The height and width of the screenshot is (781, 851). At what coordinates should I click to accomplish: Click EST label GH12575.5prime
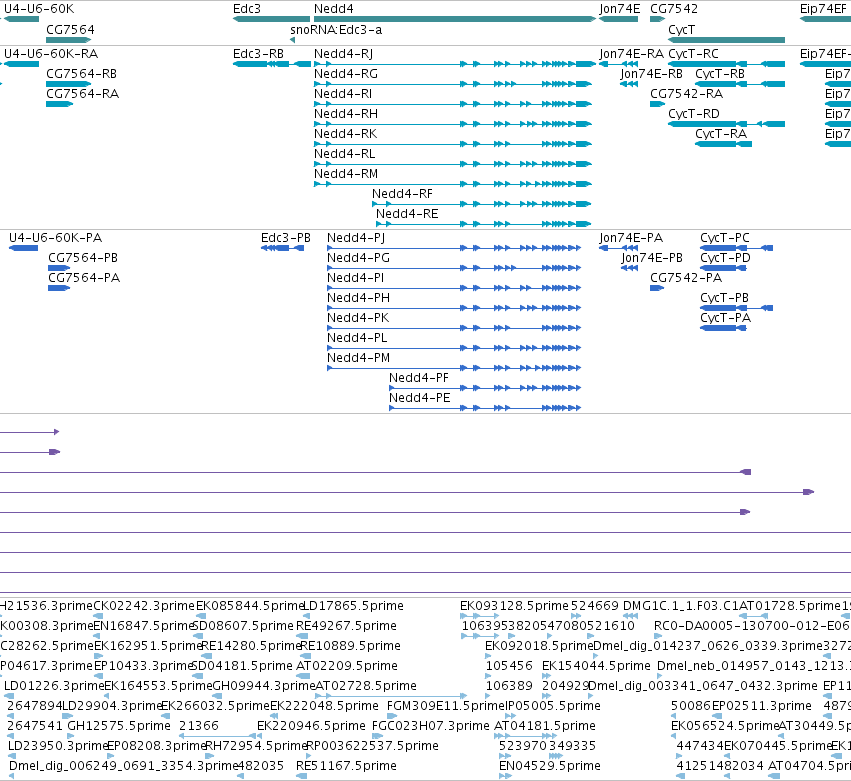119,726
